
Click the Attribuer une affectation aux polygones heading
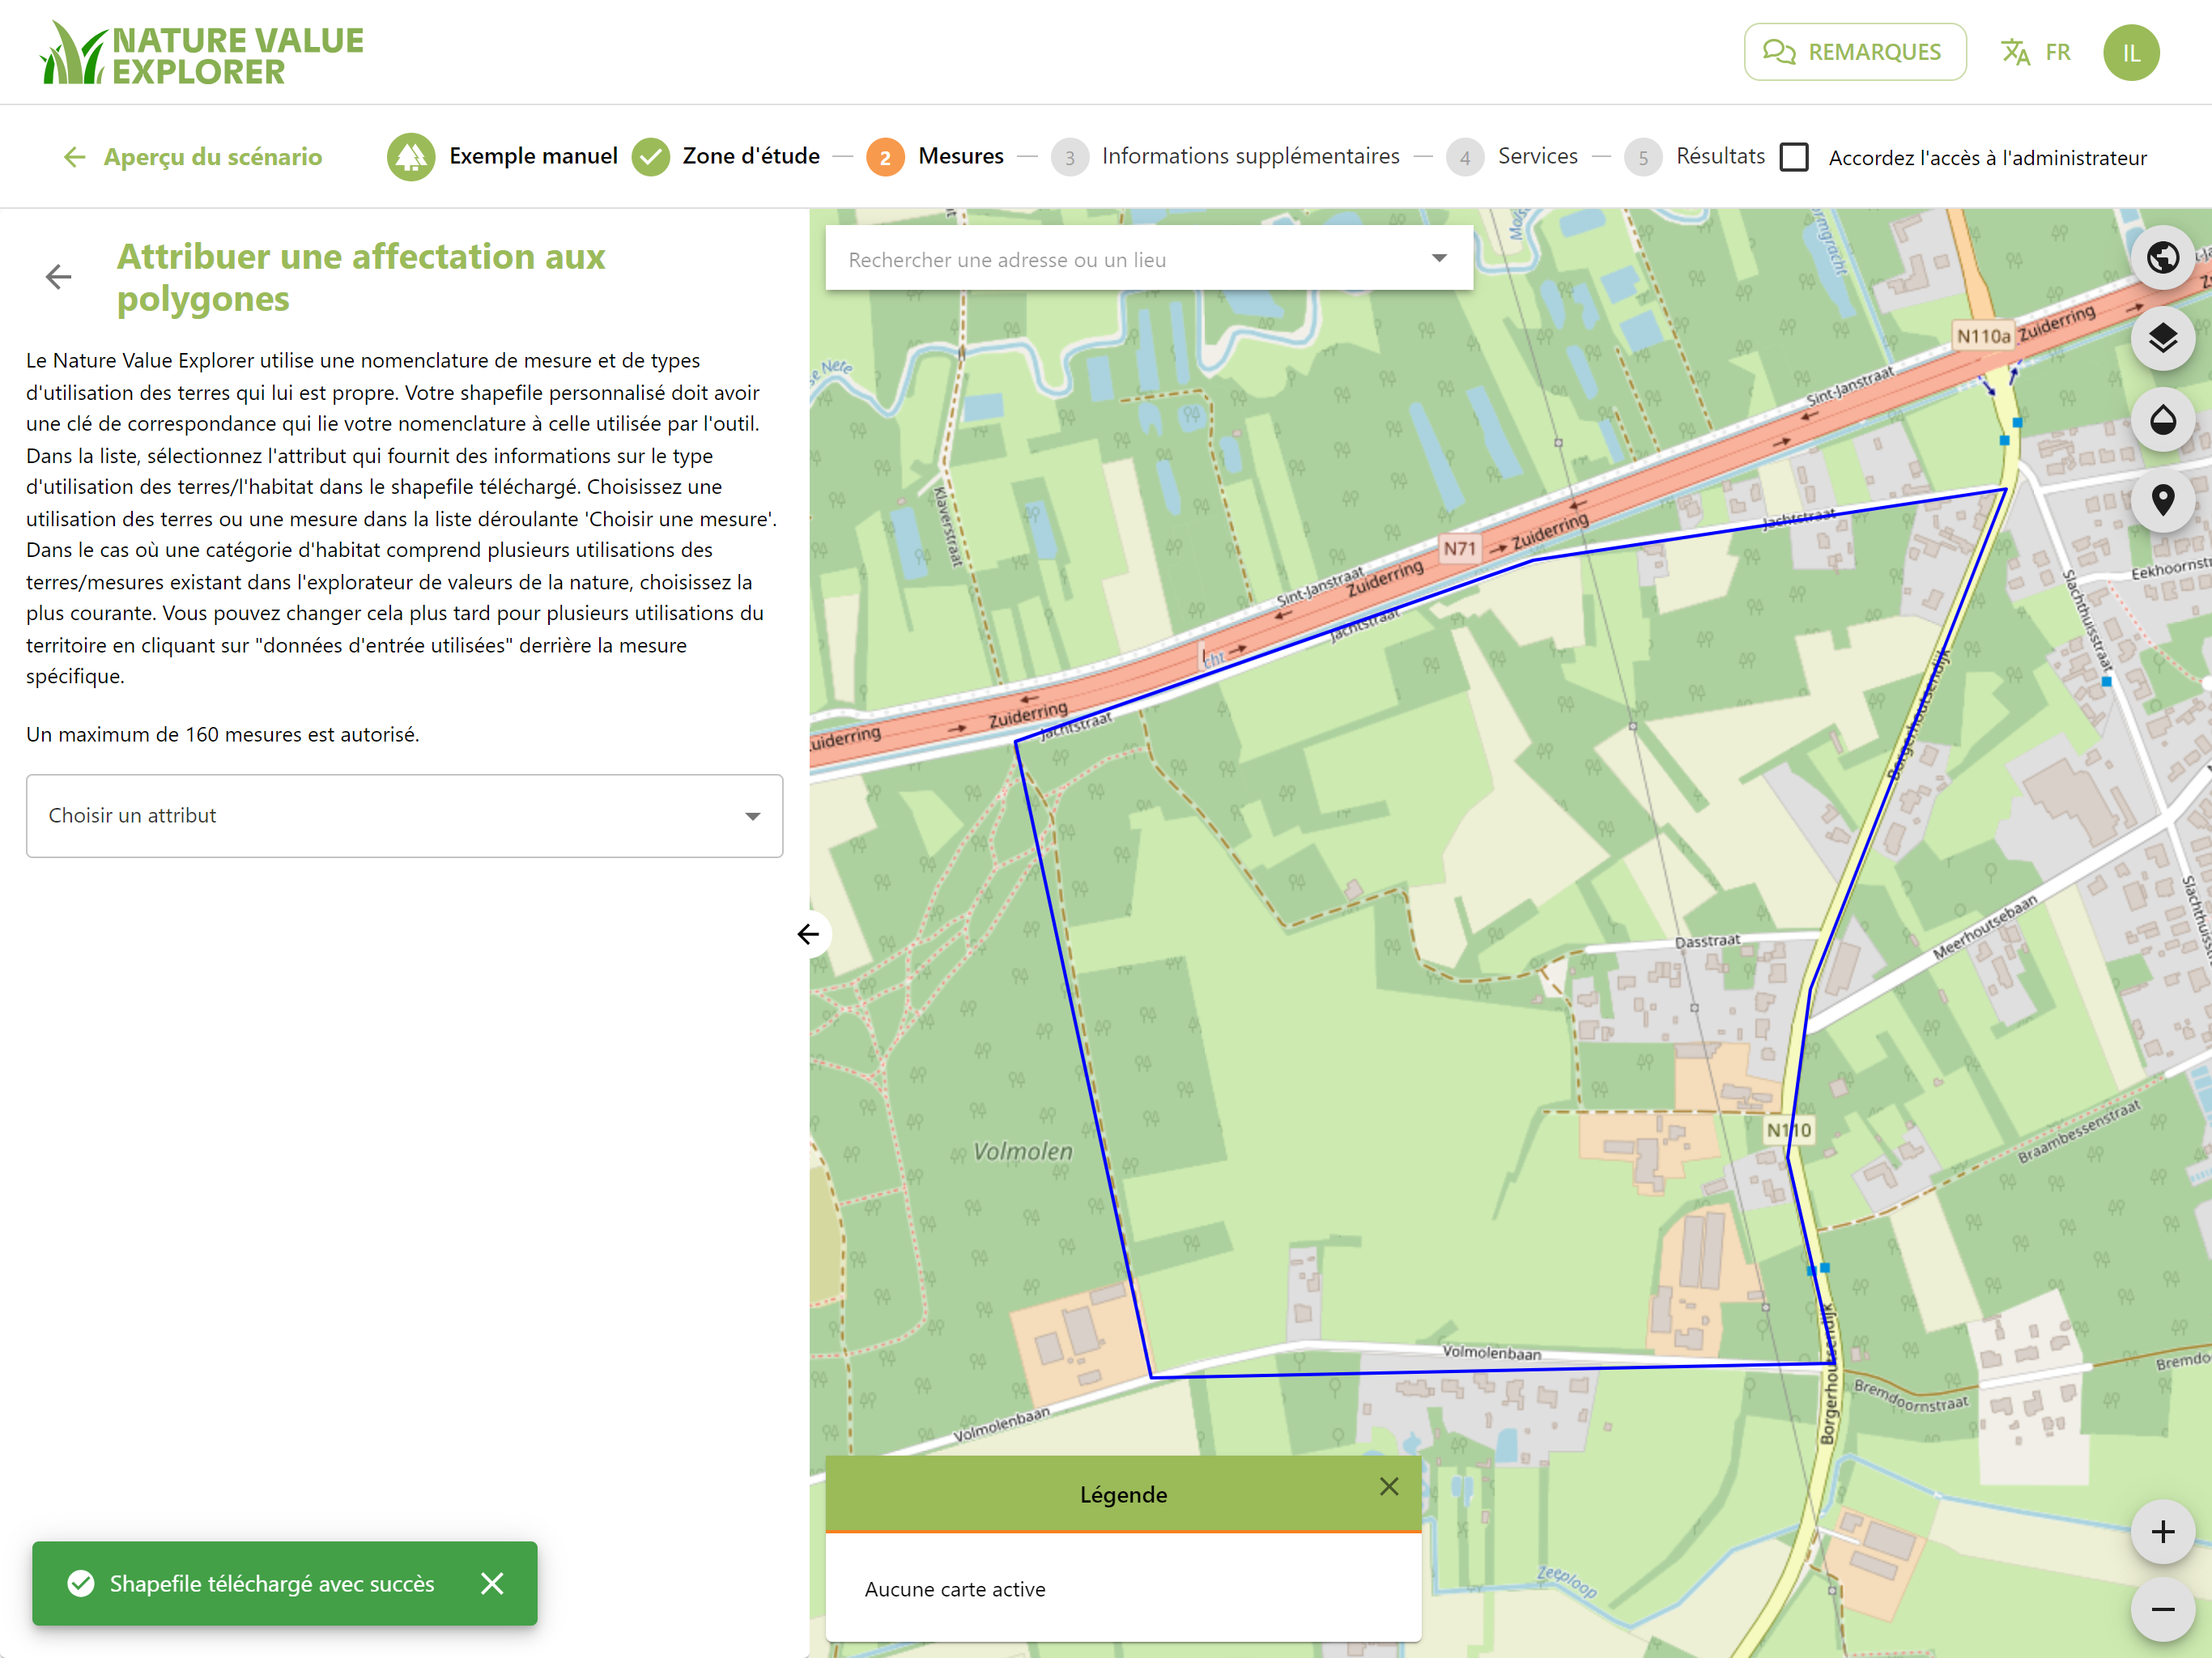[361, 277]
